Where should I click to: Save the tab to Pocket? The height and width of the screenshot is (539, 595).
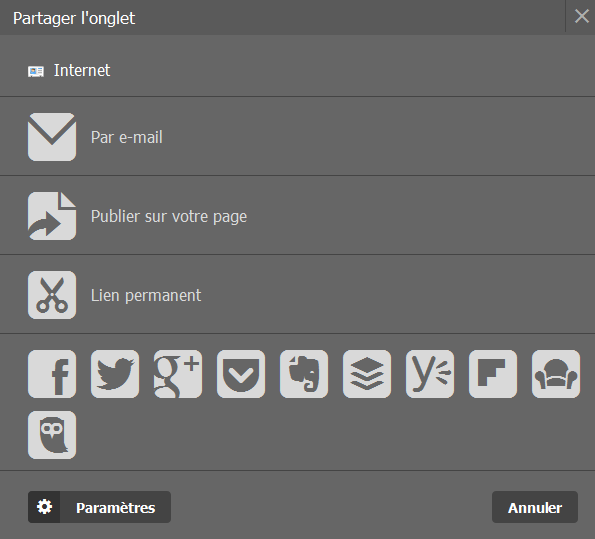coord(241,374)
